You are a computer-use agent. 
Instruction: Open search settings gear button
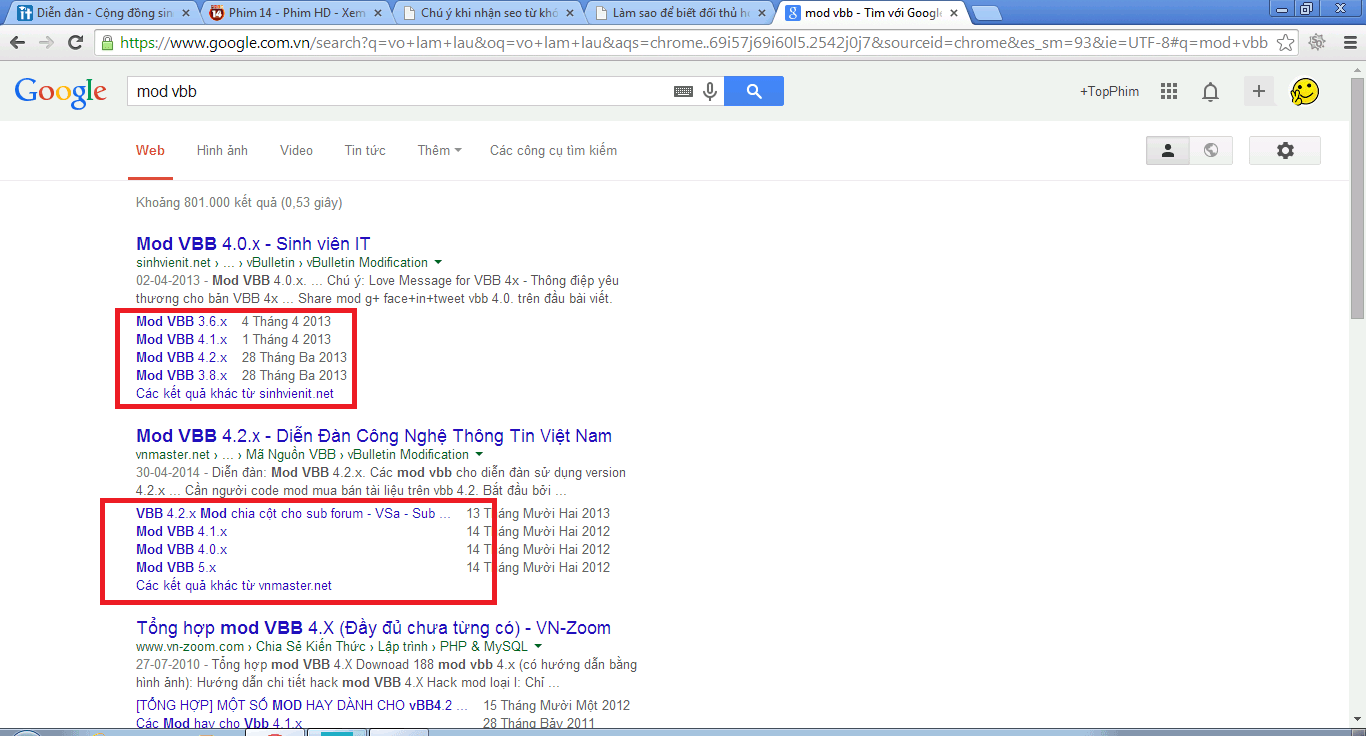click(1285, 150)
